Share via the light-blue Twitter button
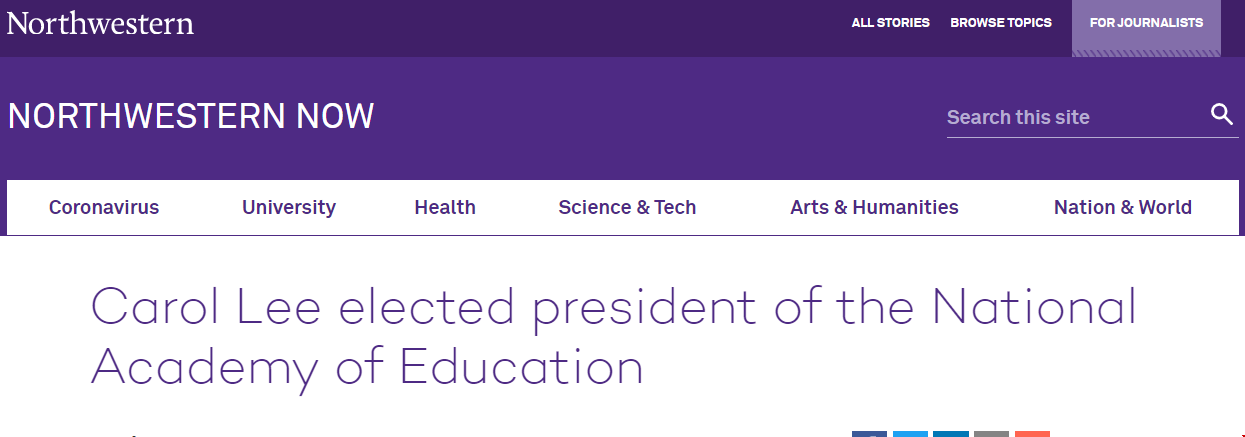The width and height of the screenshot is (1245, 437). [910, 434]
